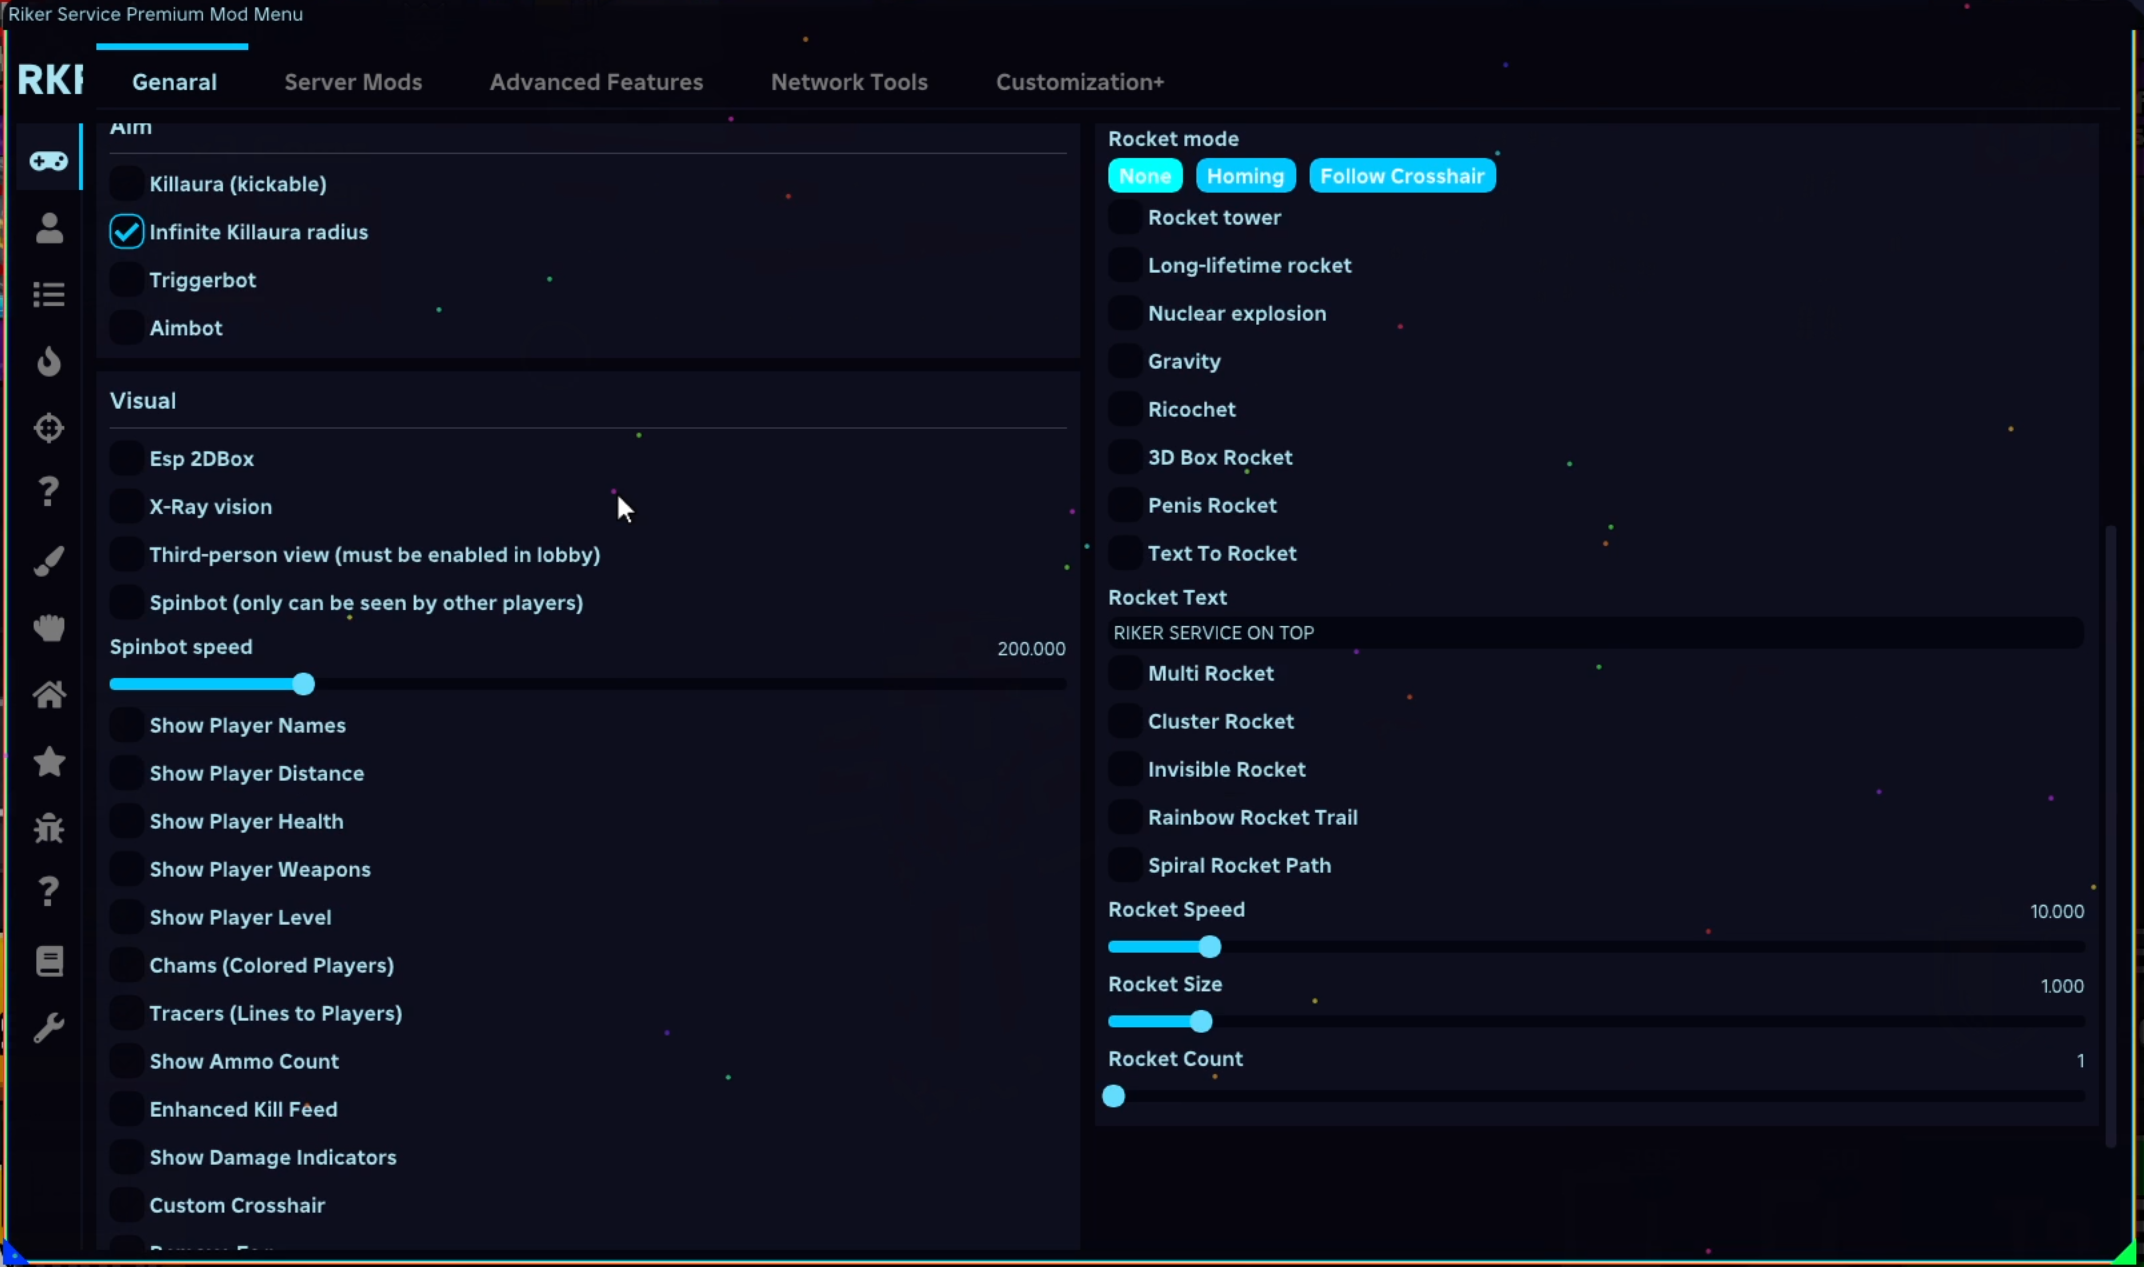Viewport: 2144px width, 1267px height.
Task: Enable X-Ray vision checkbox
Action: click(126, 507)
